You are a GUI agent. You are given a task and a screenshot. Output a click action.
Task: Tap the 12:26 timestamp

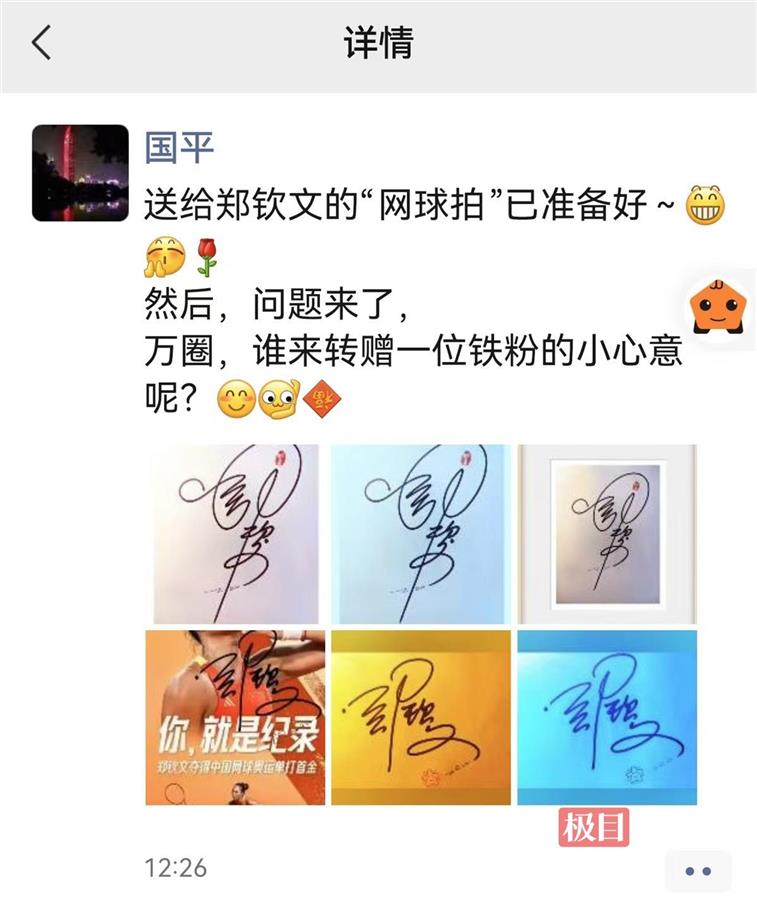point(175,868)
